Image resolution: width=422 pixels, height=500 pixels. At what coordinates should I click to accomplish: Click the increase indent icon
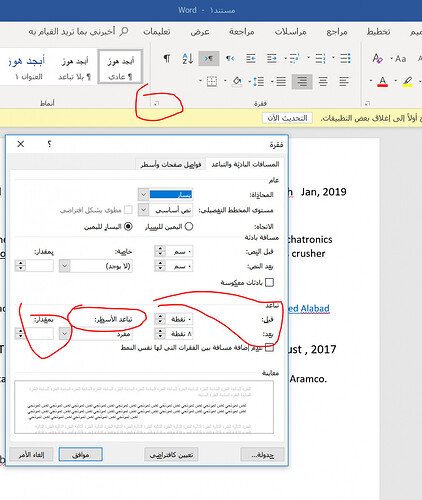251,59
